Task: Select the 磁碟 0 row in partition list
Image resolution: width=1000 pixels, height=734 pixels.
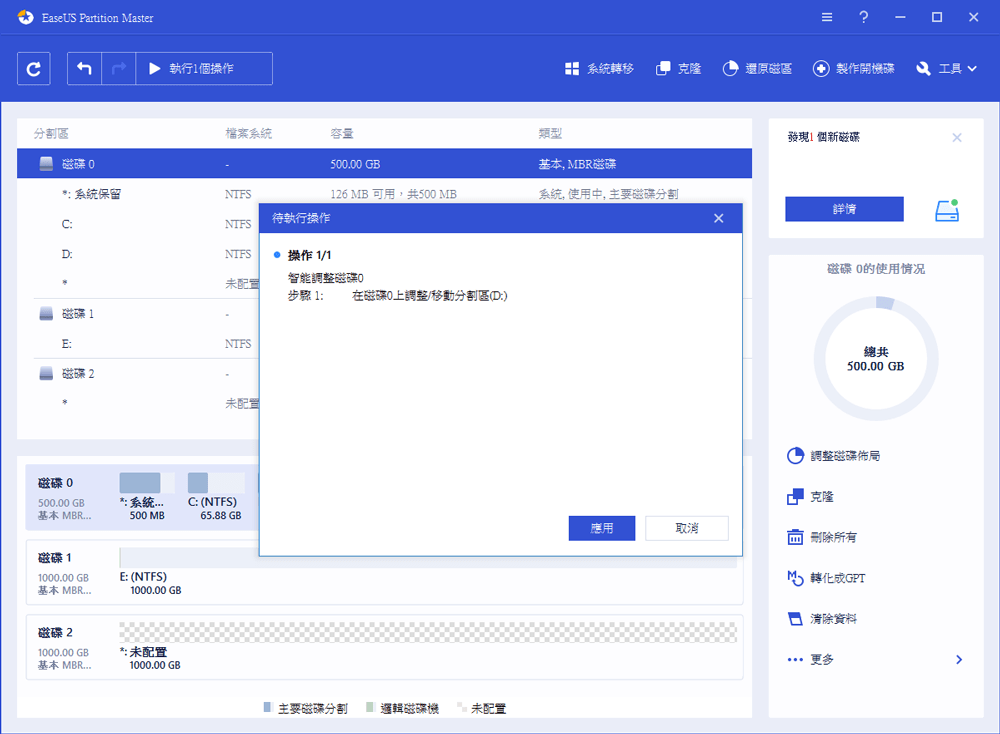Action: coord(385,164)
